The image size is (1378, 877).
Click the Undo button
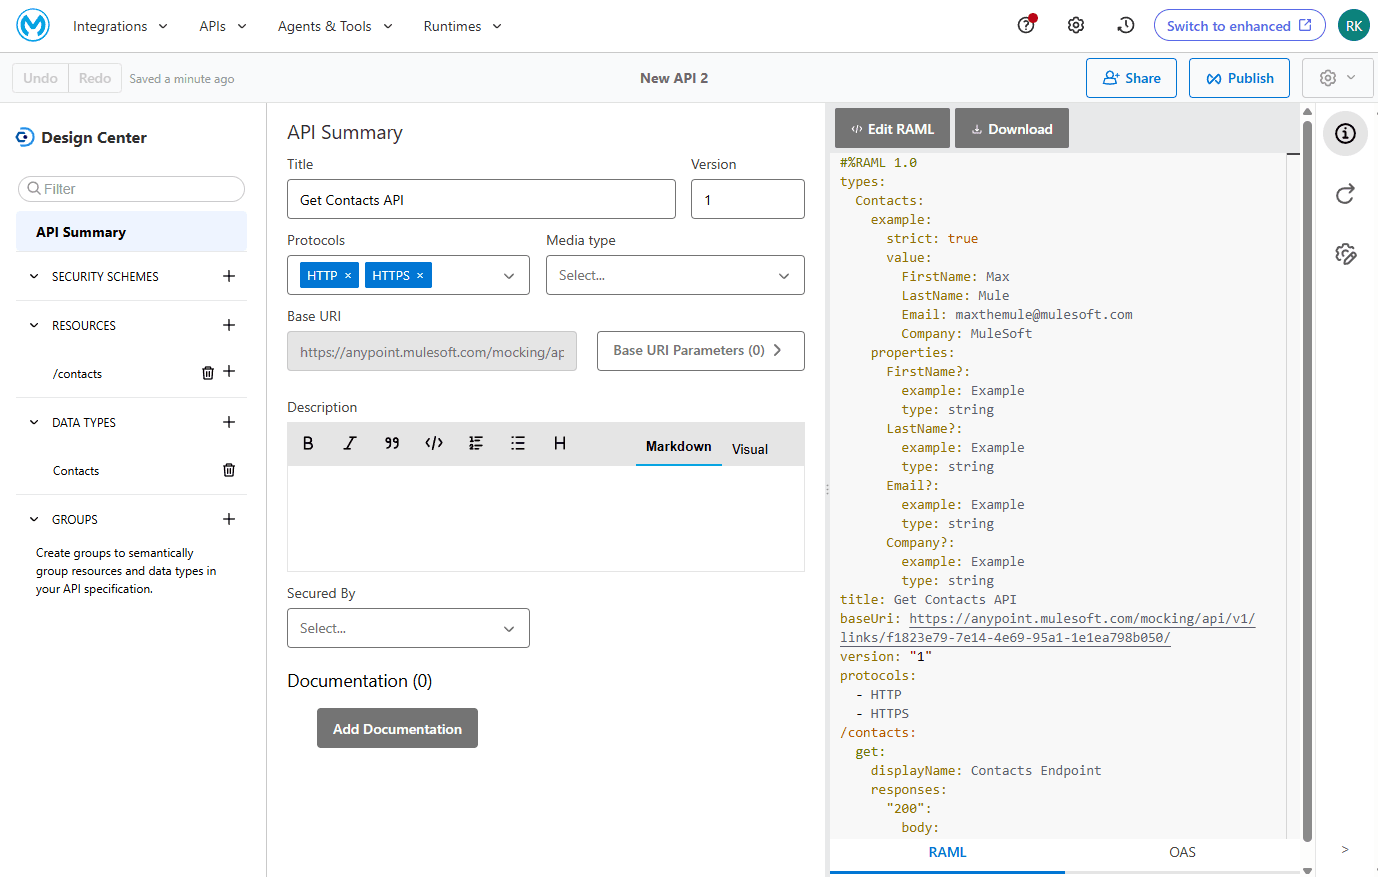40,78
